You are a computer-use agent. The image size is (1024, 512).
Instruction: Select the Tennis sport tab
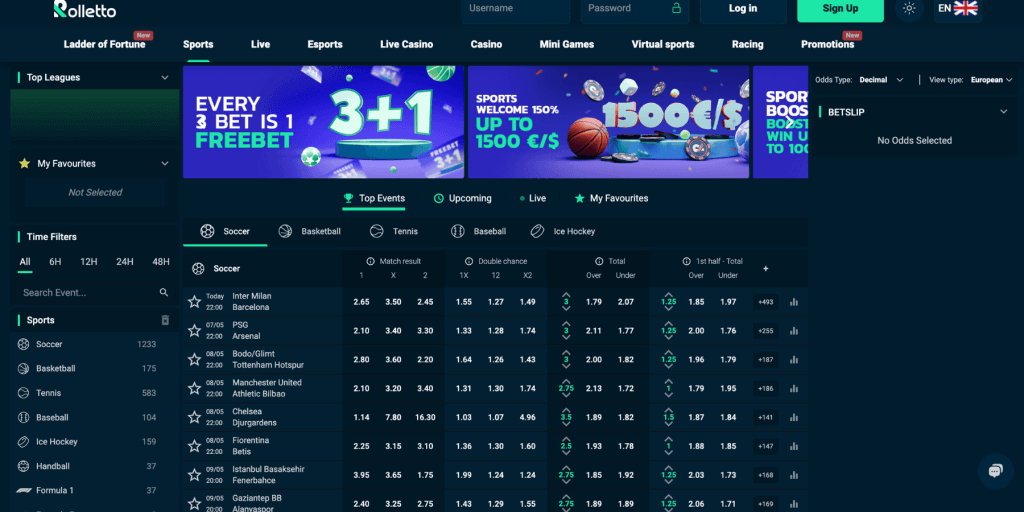click(x=394, y=231)
